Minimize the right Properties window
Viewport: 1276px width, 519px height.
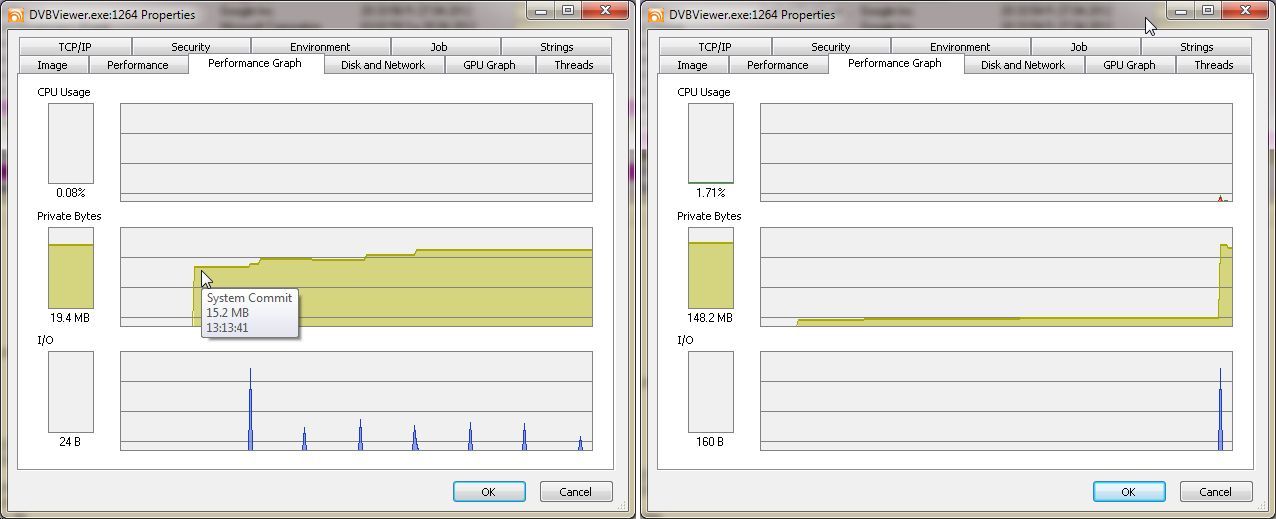pyautogui.click(x=1181, y=10)
